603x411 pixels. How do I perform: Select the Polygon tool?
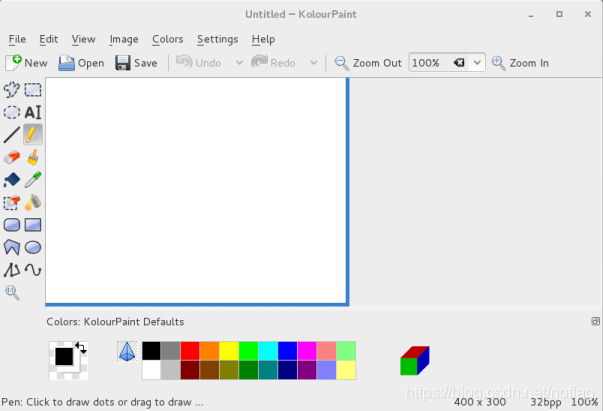(12, 247)
